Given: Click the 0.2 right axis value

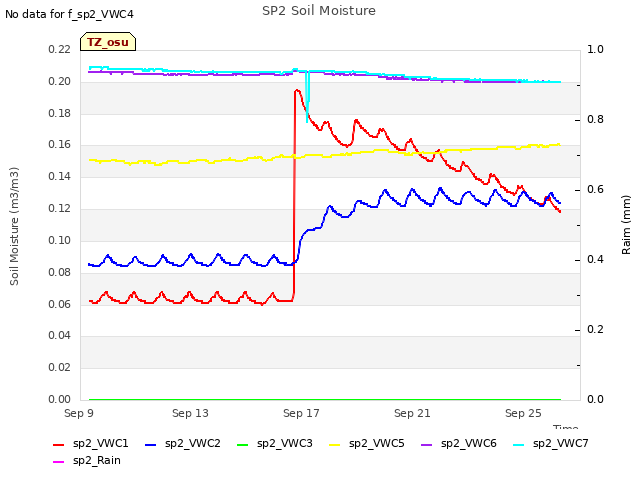Looking at the screenshot, I should pos(595,329).
